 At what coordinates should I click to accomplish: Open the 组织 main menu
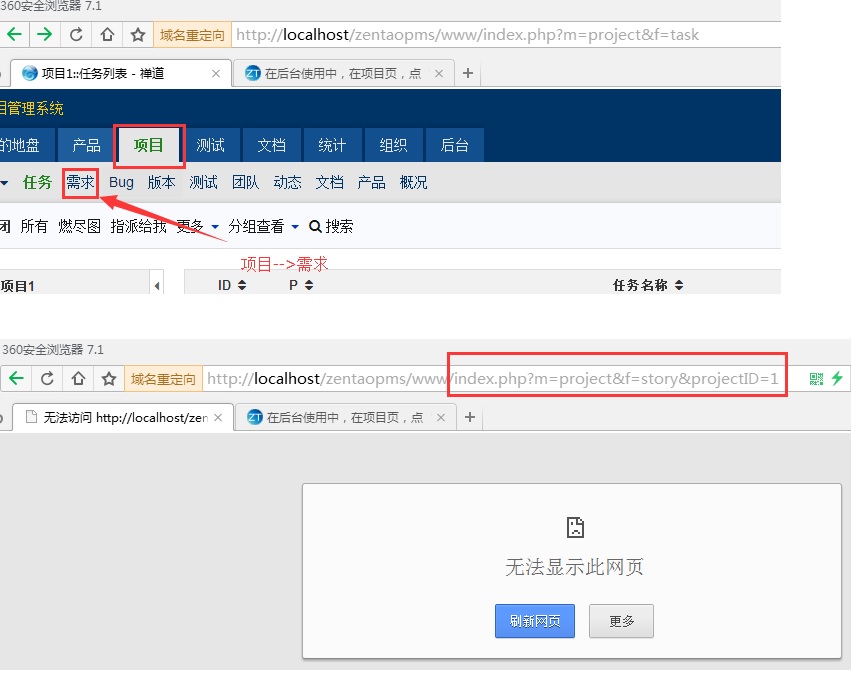tap(393, 145)
